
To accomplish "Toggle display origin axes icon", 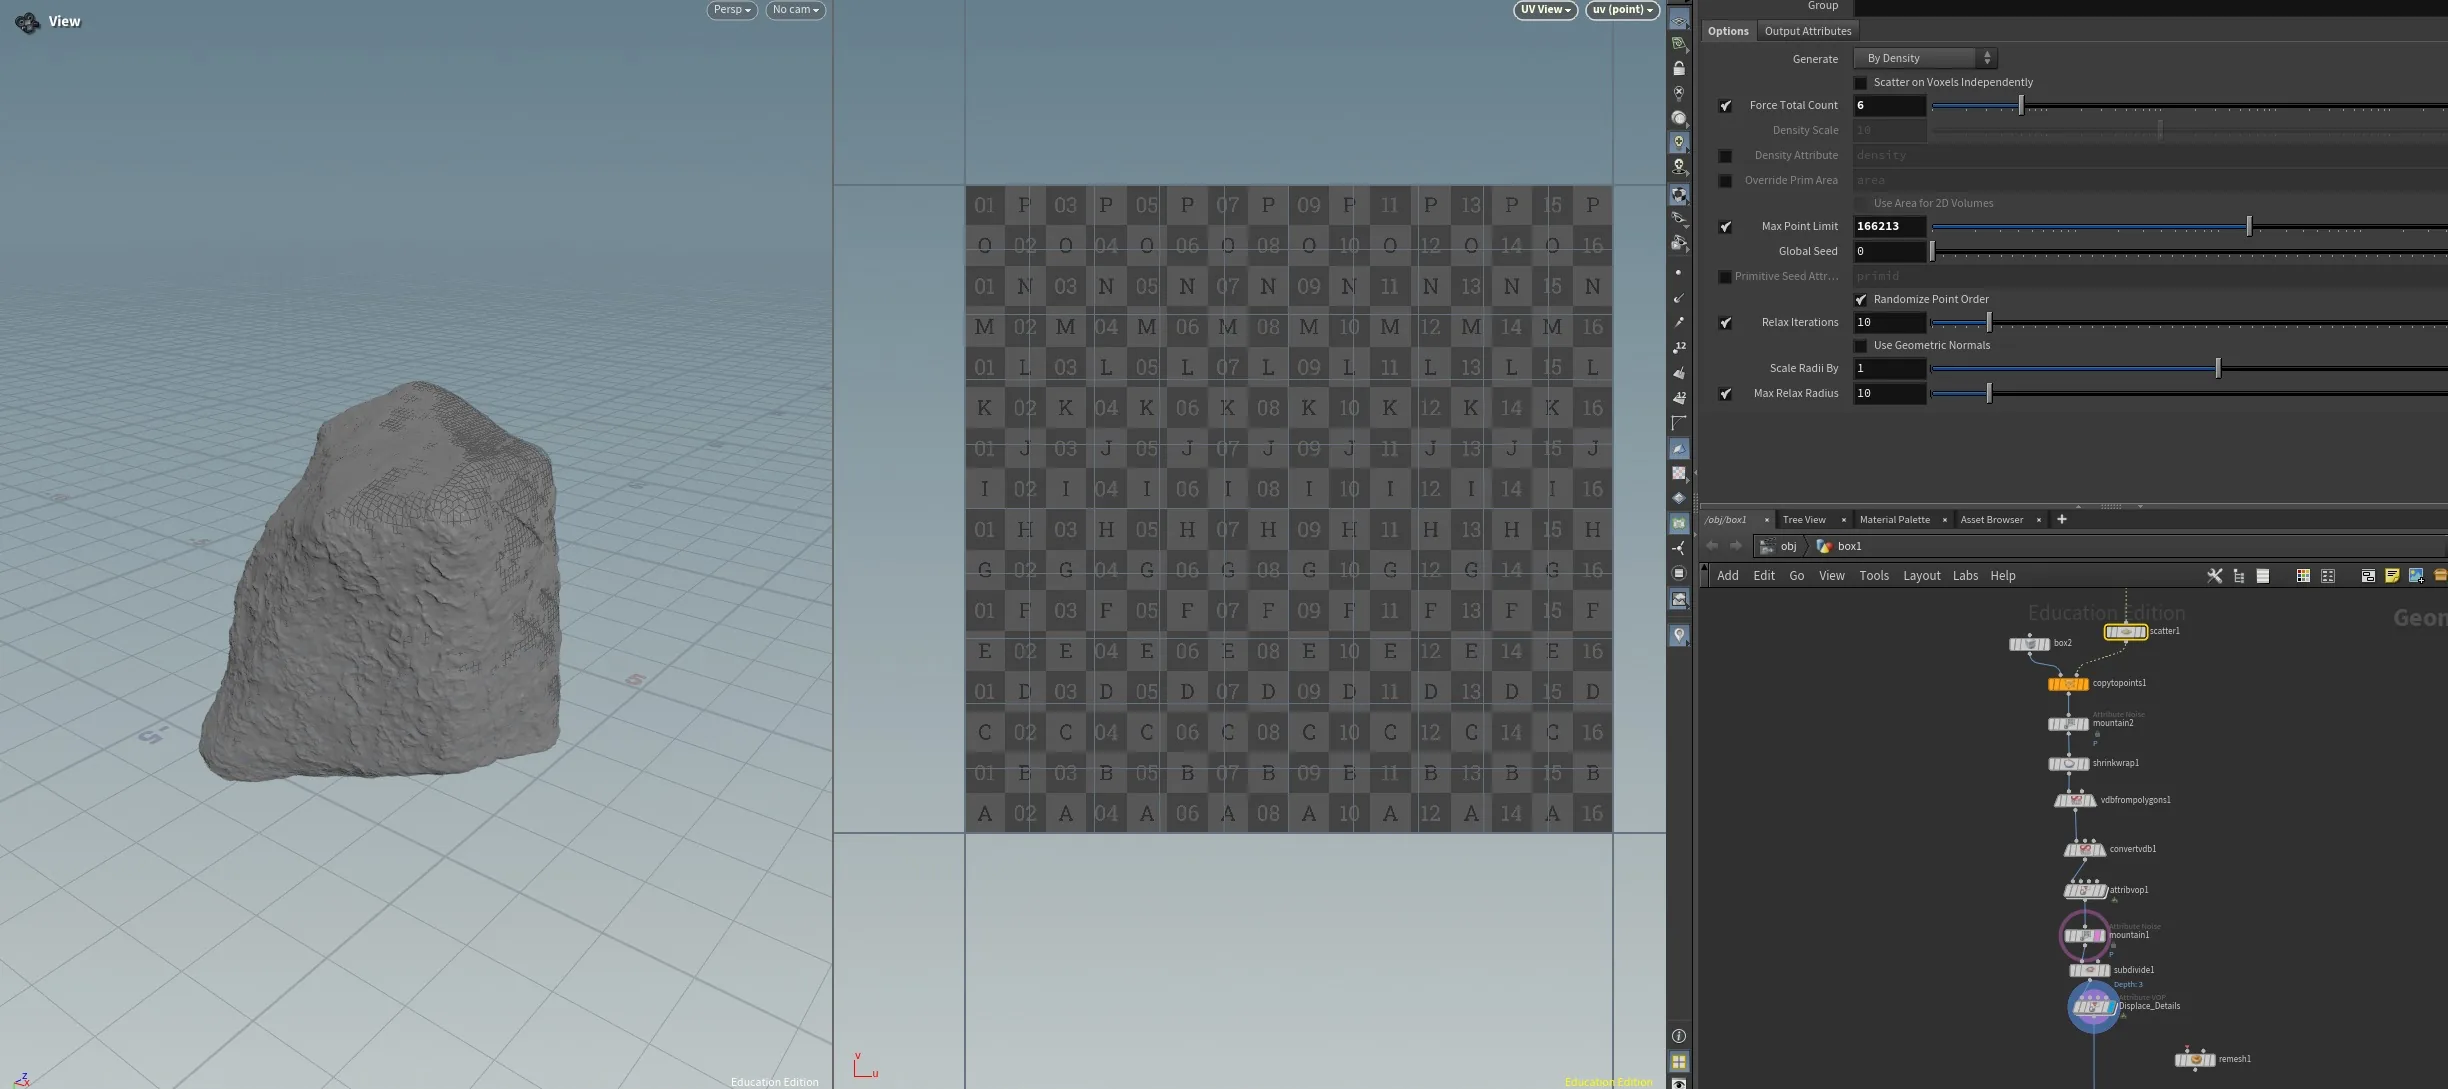I will coord(1679,548).
